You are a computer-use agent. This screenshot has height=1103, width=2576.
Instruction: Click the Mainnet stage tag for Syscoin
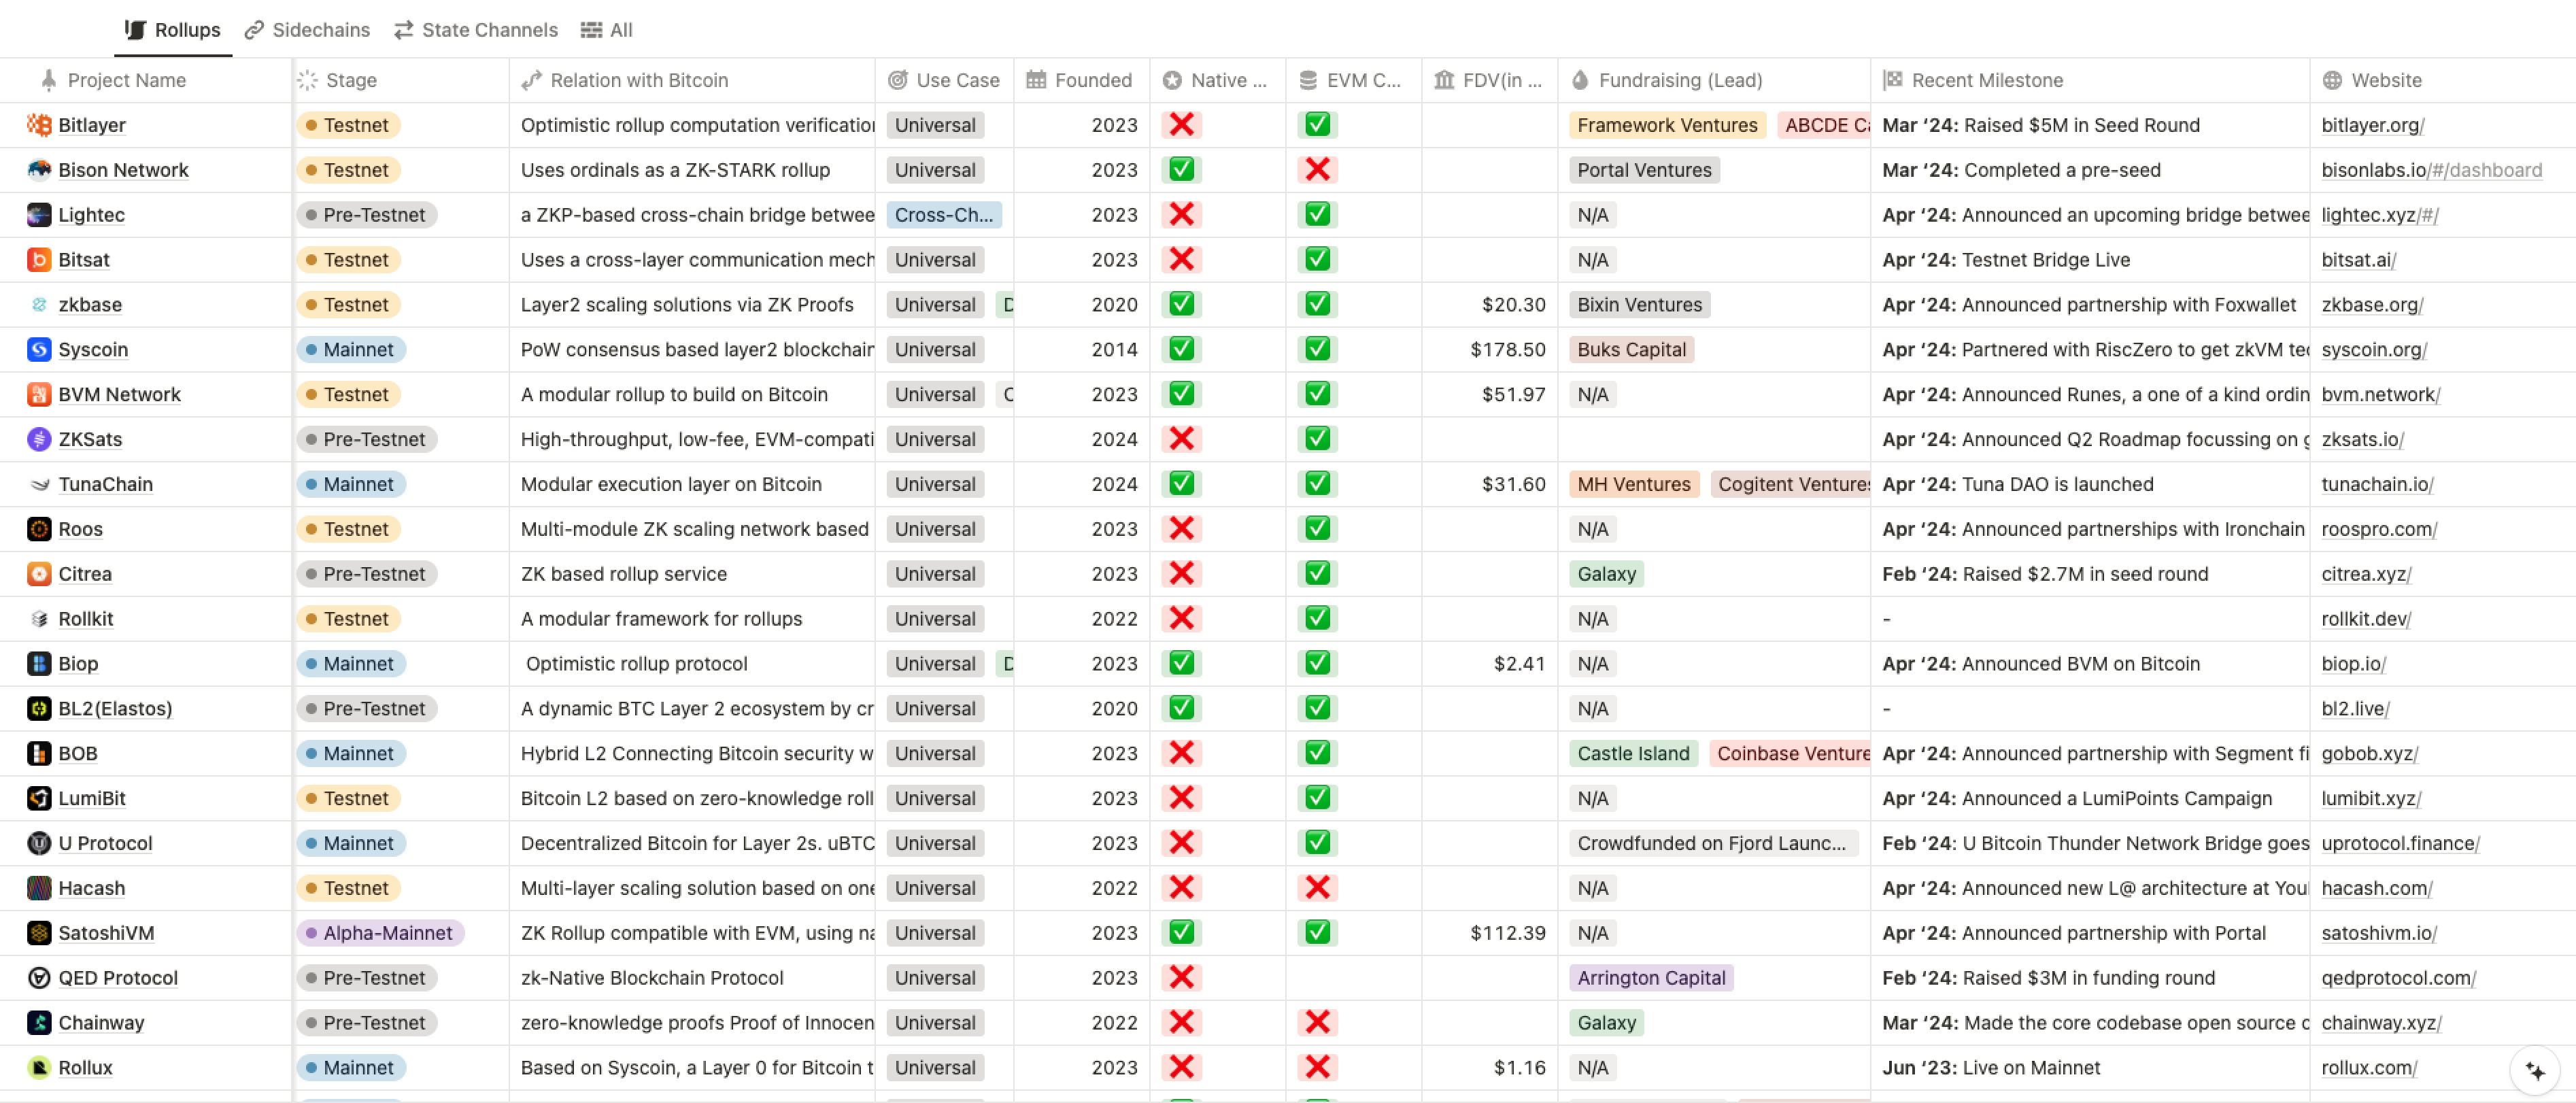(x=351, y=350)
